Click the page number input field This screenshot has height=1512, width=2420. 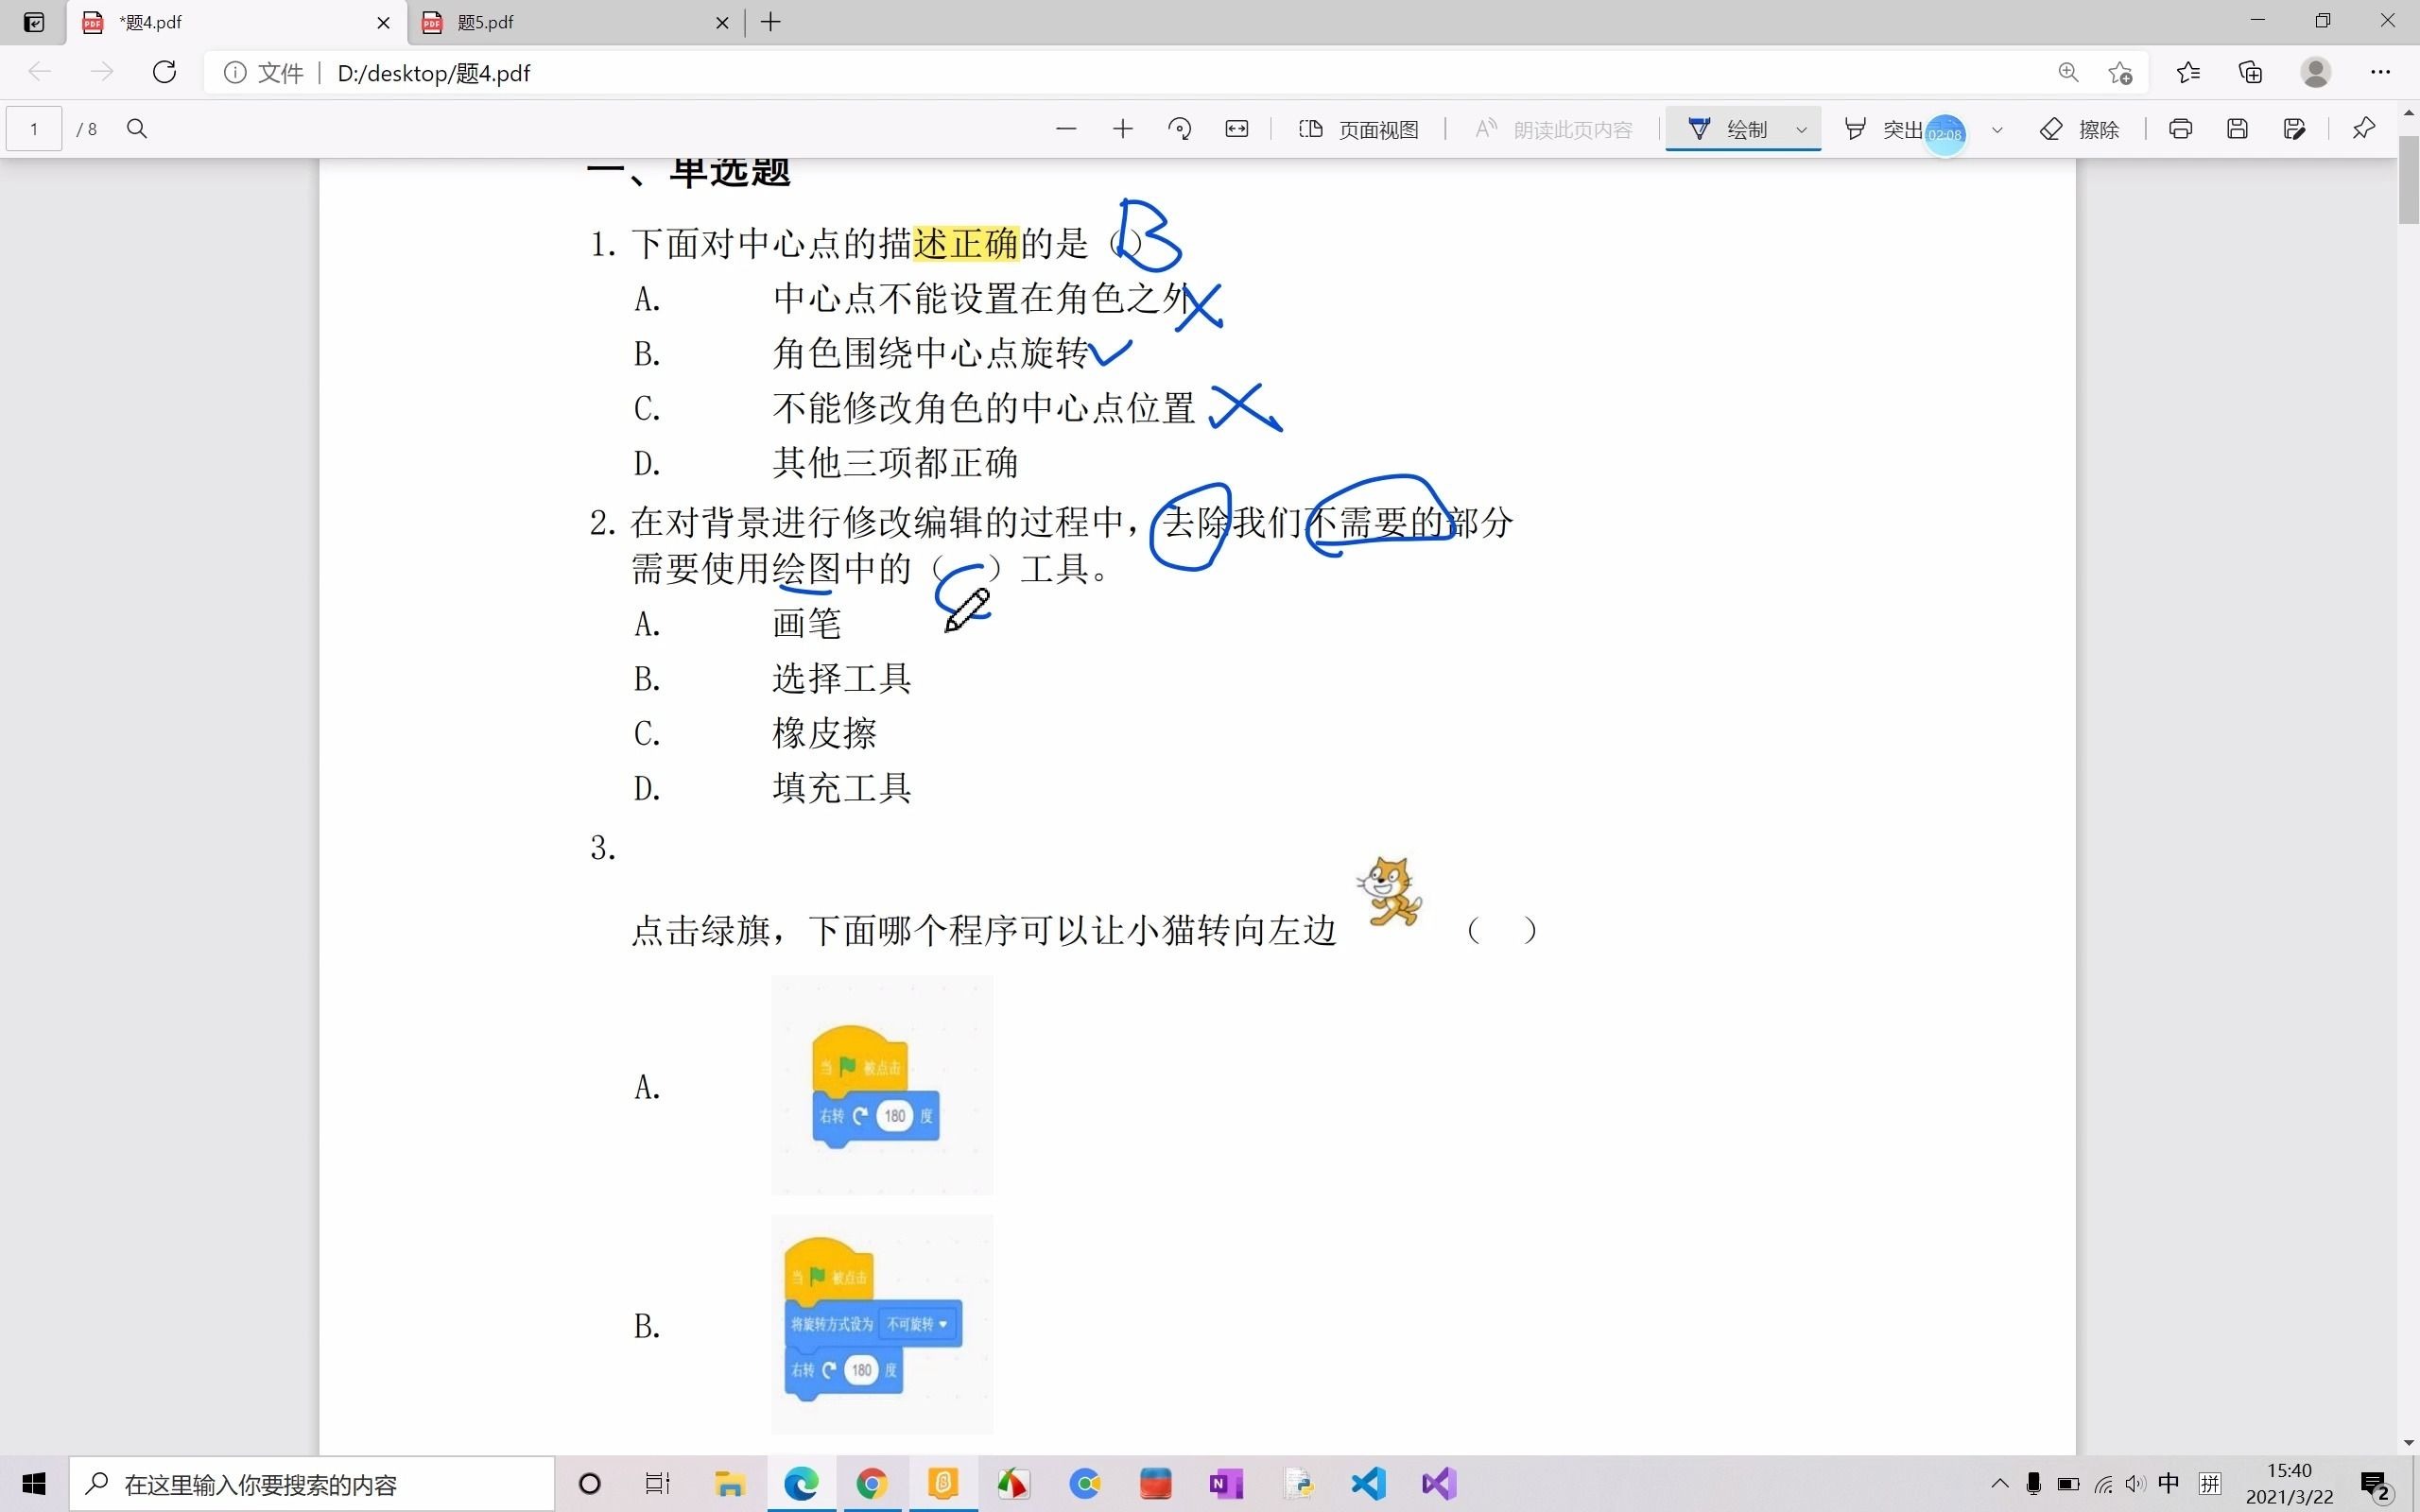34,129
